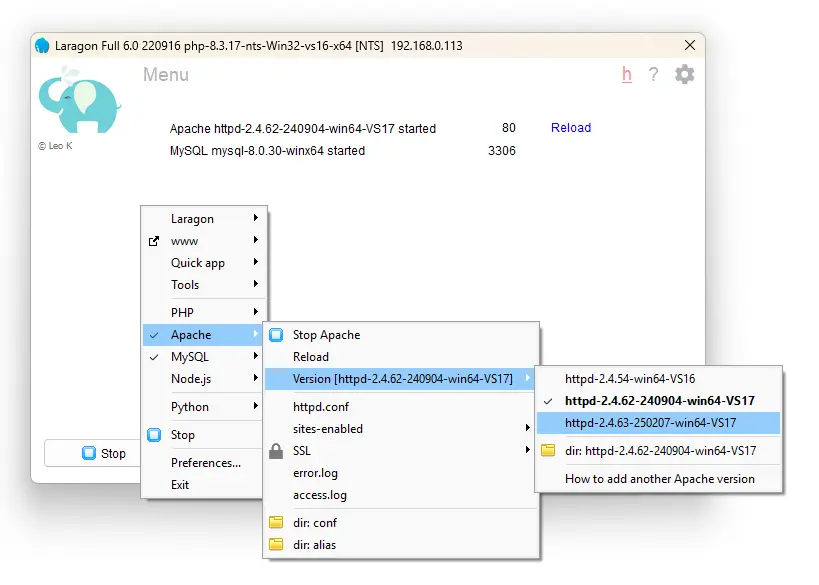
Task: Click the Apache port number 80
Action: 509,128
